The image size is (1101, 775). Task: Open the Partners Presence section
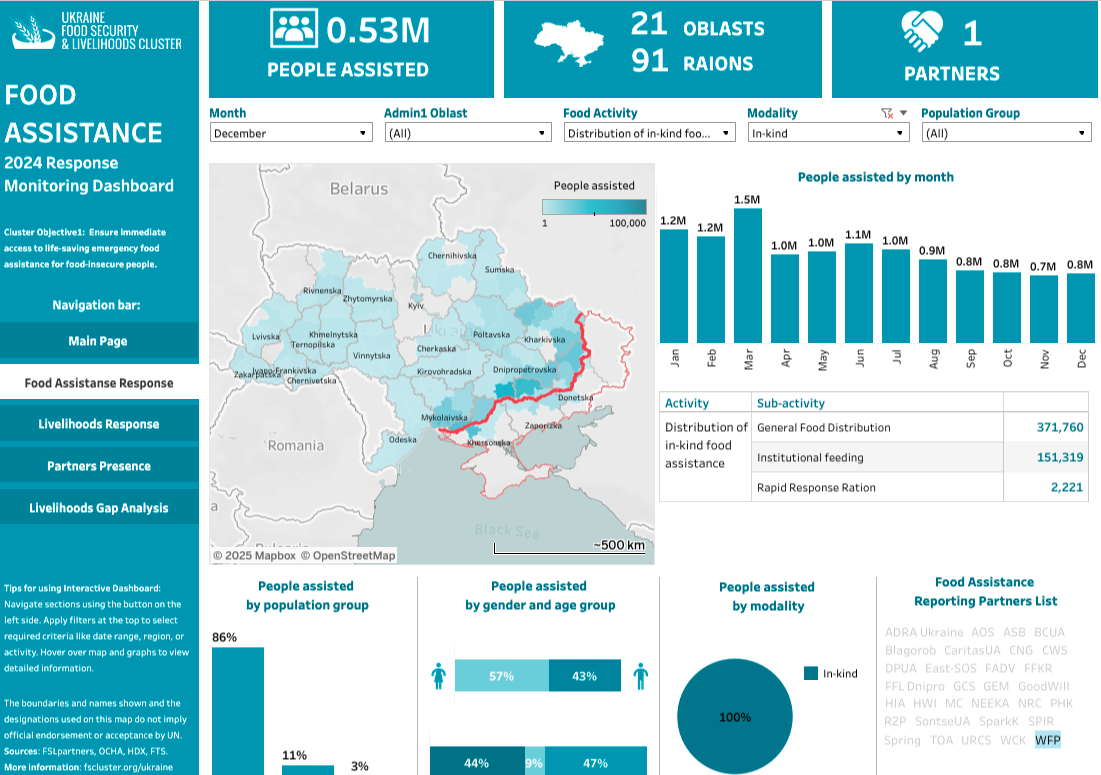point(98,466)
